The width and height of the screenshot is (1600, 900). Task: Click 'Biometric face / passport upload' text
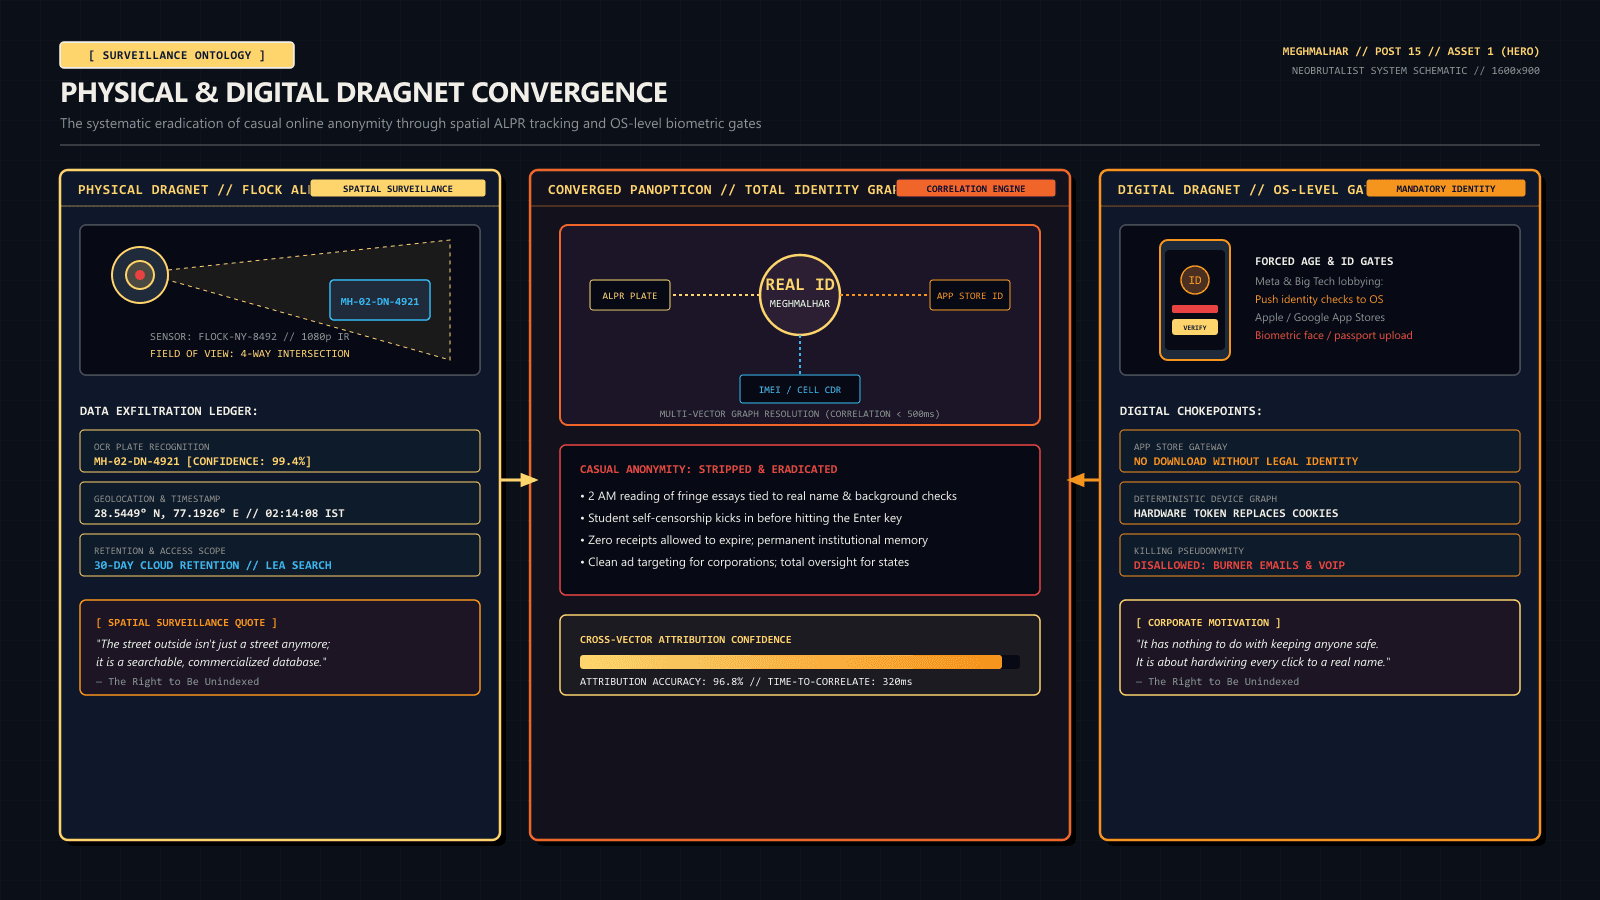[x=1334, y=335]
